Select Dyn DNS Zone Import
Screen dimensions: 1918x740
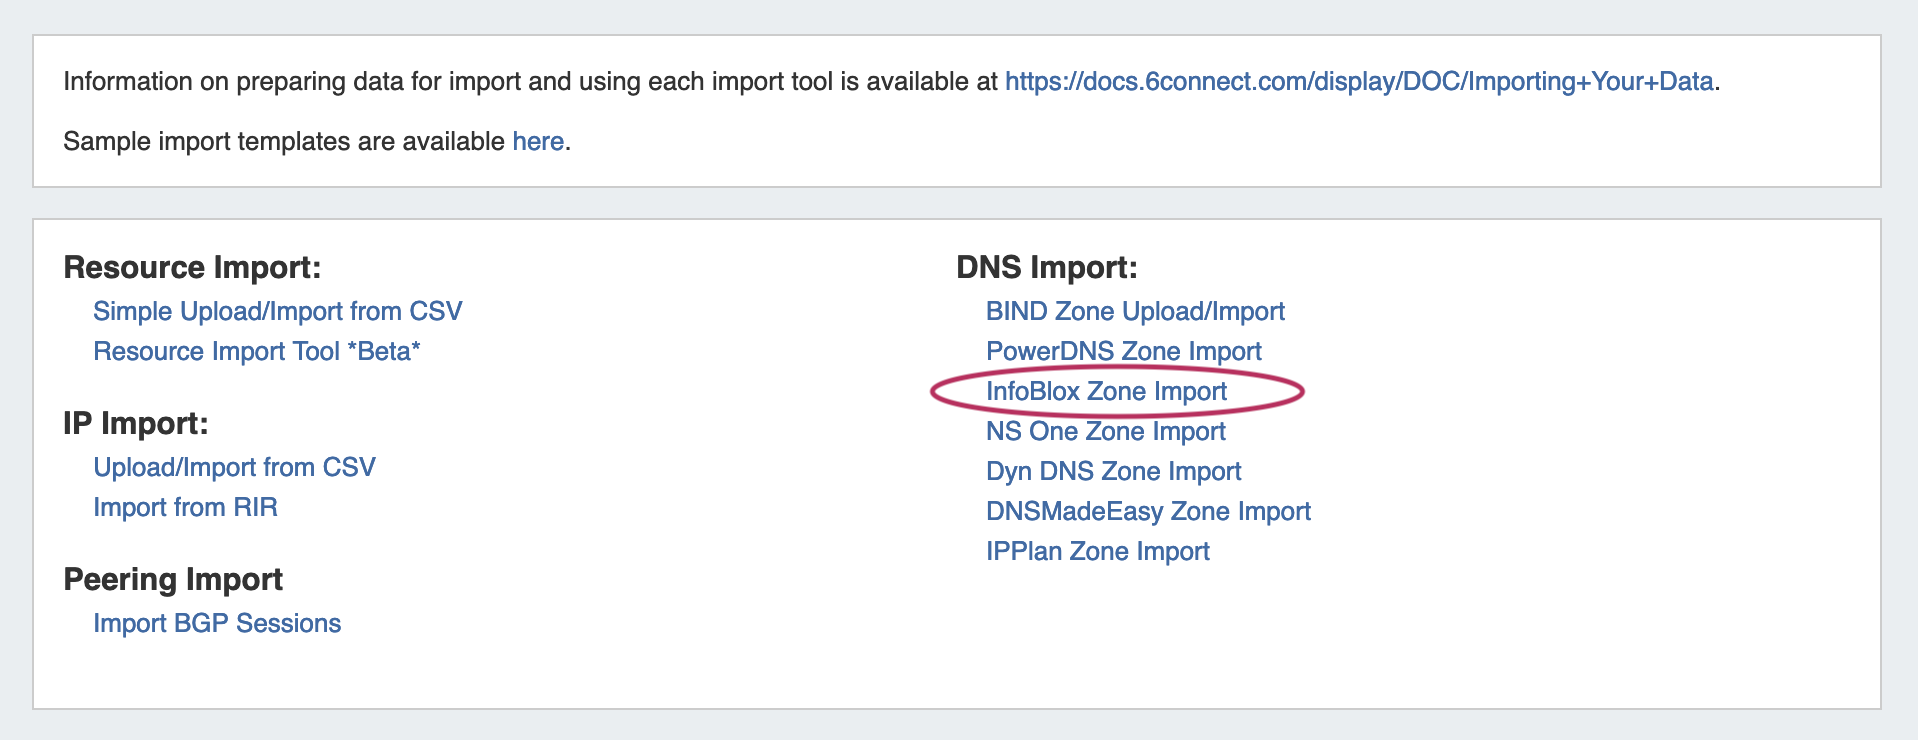pyautogui.click(x=1113, y=472)
